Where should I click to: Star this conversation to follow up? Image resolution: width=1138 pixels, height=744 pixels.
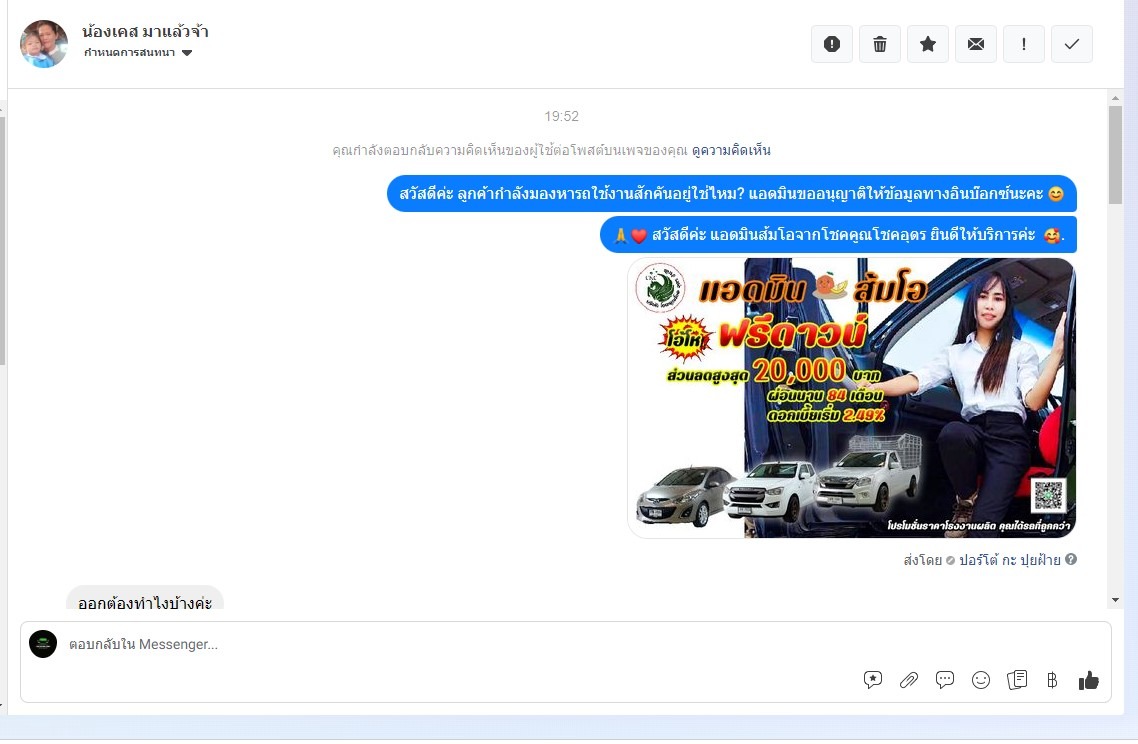pos(928,44)
